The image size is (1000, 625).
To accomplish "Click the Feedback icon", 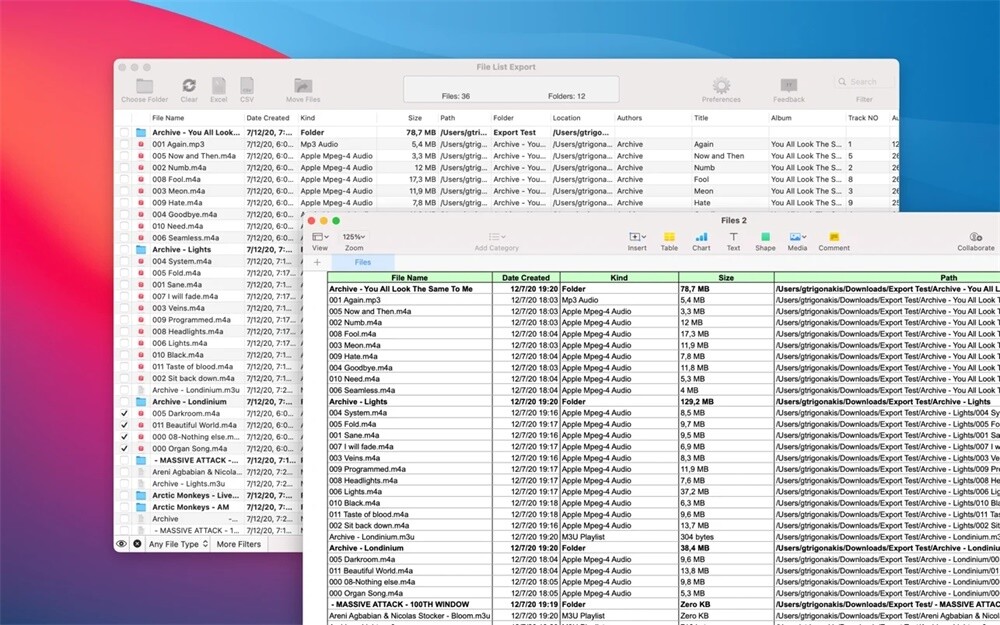I will [x=789, y=85].
